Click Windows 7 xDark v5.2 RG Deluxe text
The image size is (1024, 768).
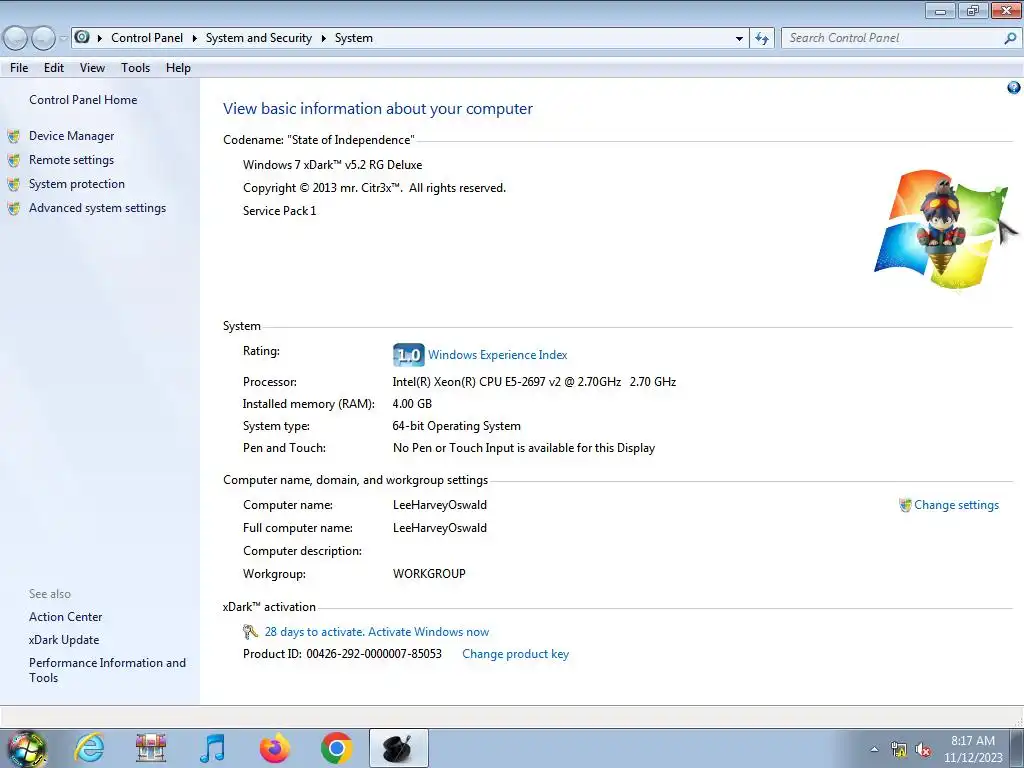click(332, 165)
